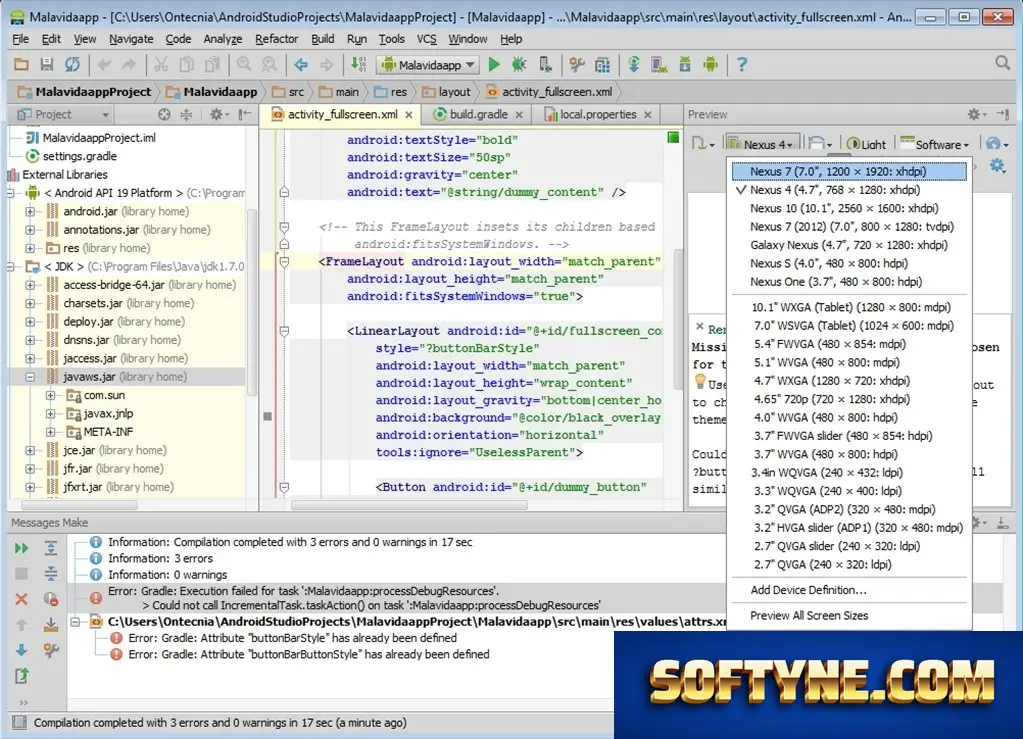Switch to the build.gradle tab
This screenshot has height=739, width=1023.
point(478,114)
